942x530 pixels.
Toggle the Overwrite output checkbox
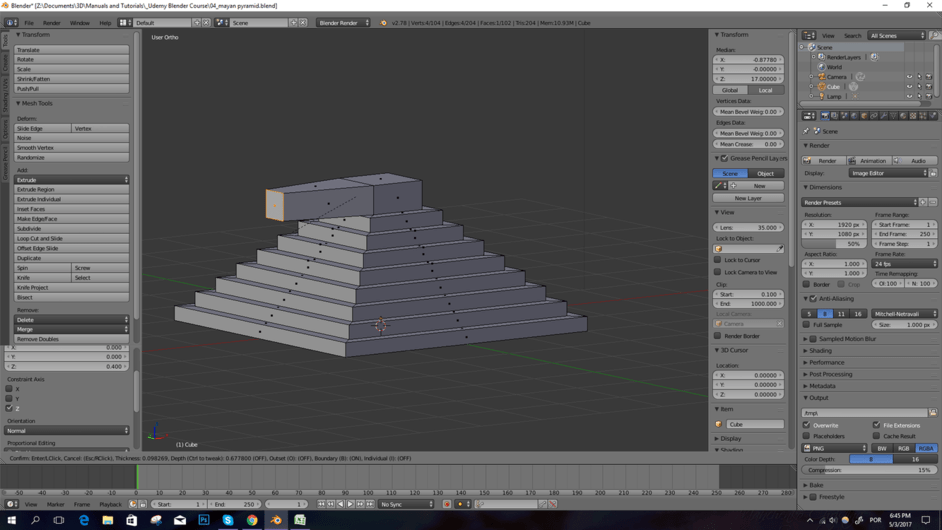pyautogui.click(x=807, y=425)
